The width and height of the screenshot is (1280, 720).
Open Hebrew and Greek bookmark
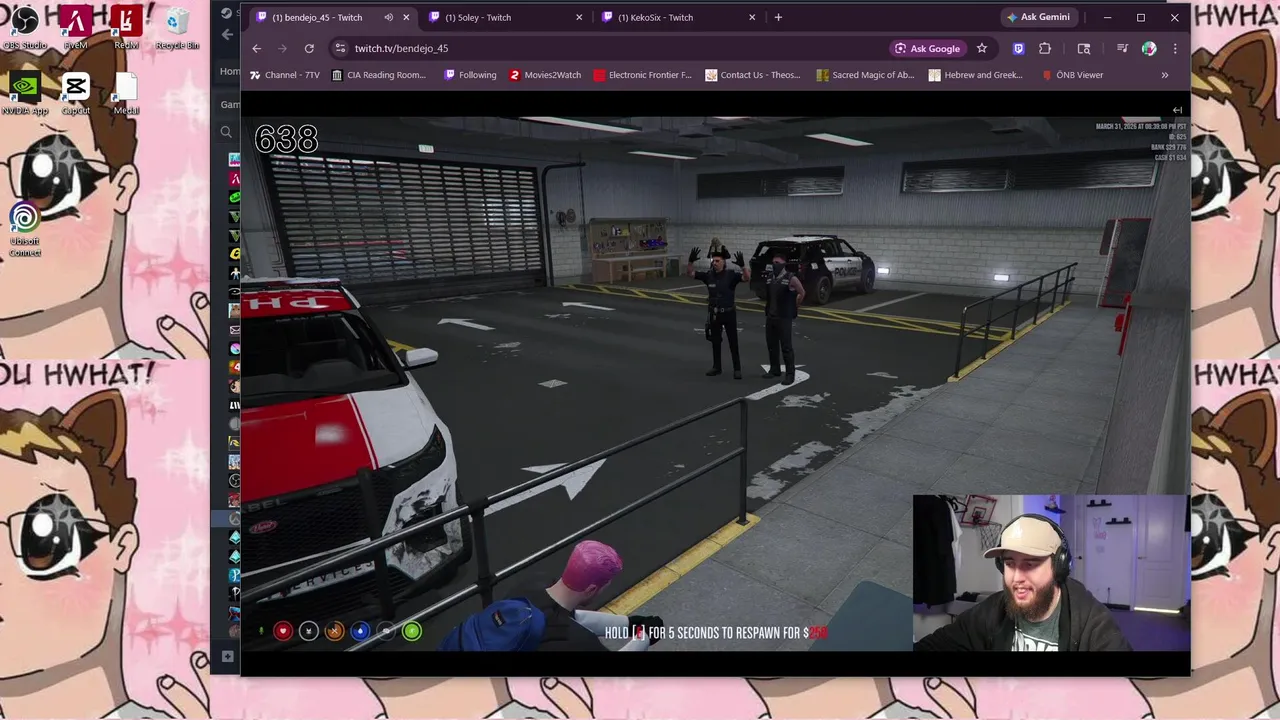coord(976,75)
